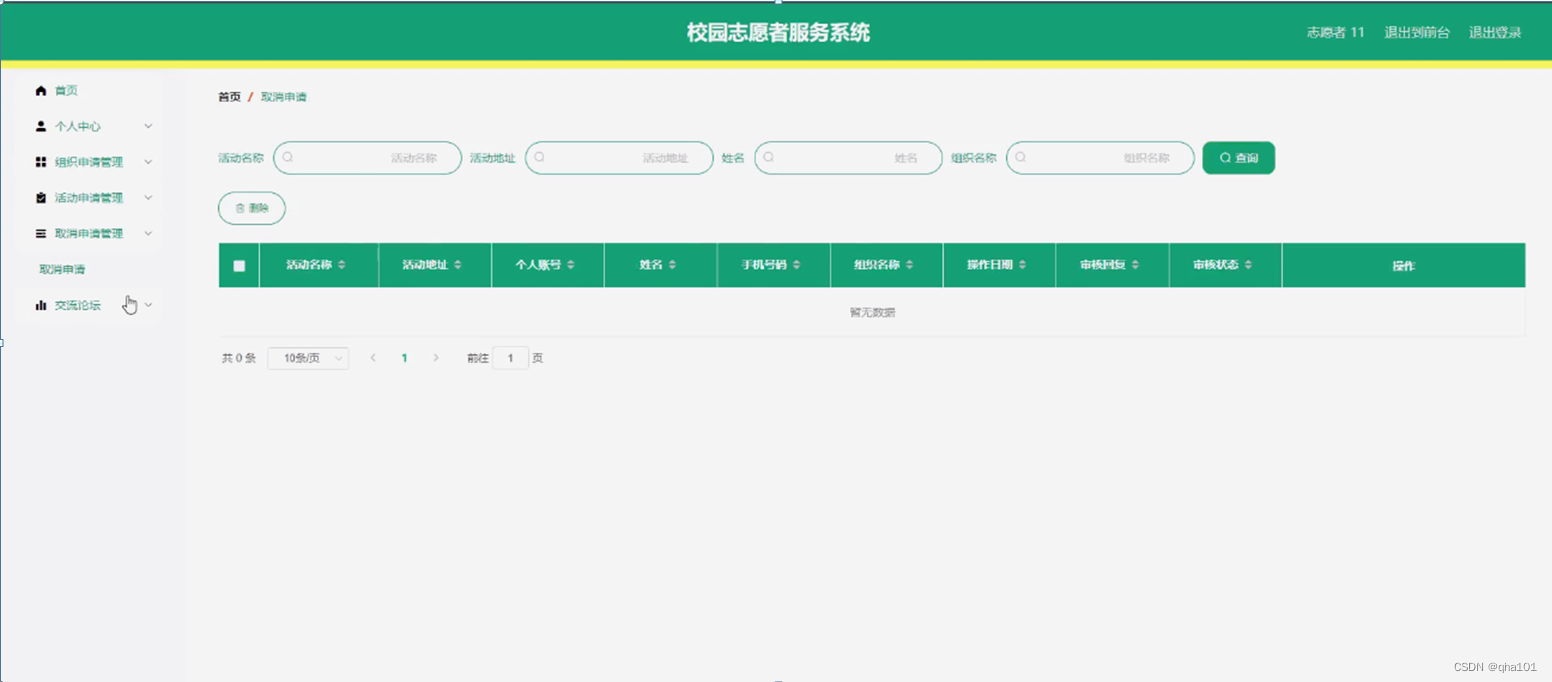Click the 暂无数据 empty table message
This screenshot has width=1552, height=682.
coord(872,312)
